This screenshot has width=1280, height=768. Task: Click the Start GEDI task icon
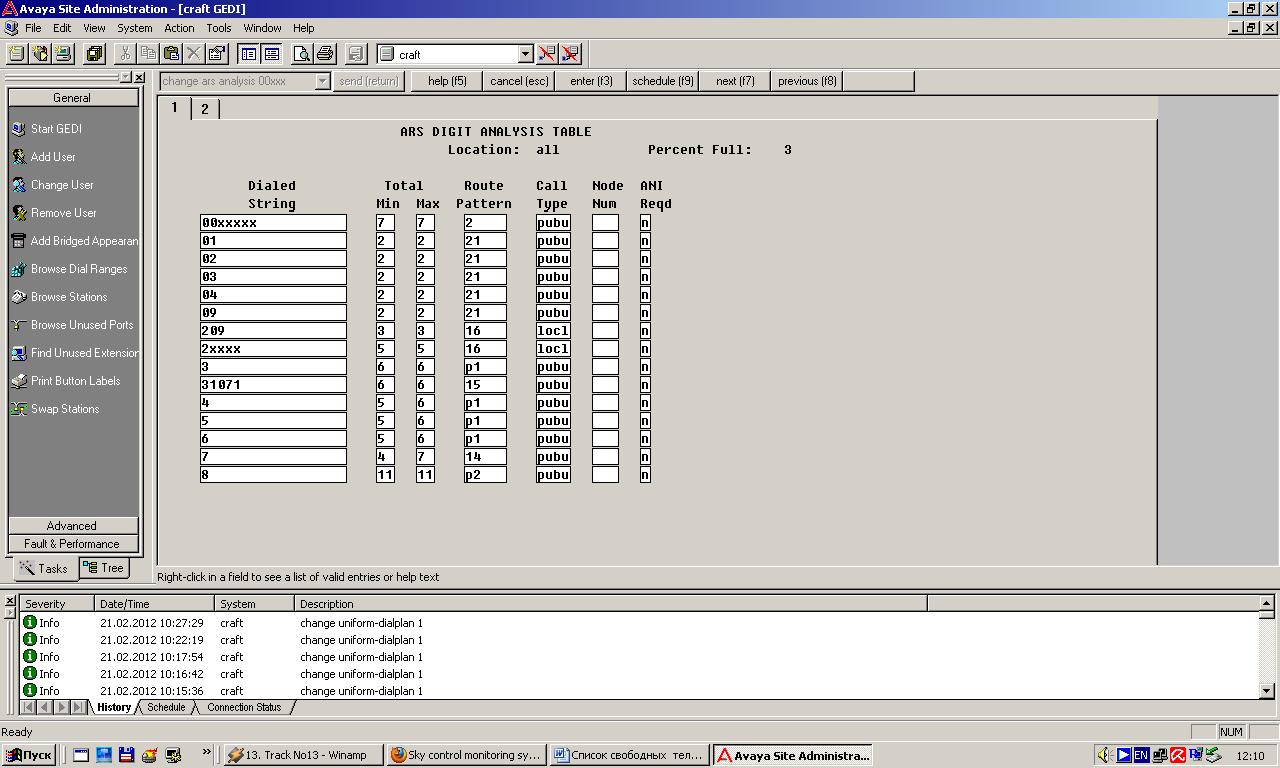tap(18, 129)
